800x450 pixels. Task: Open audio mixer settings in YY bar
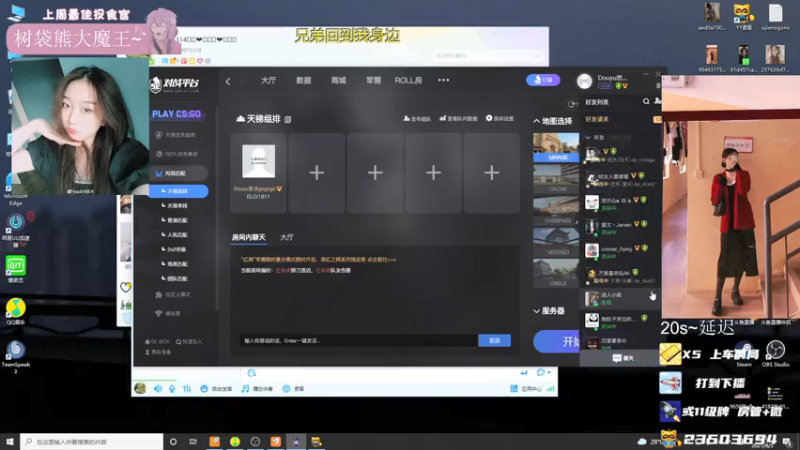[x=187, y=389]
